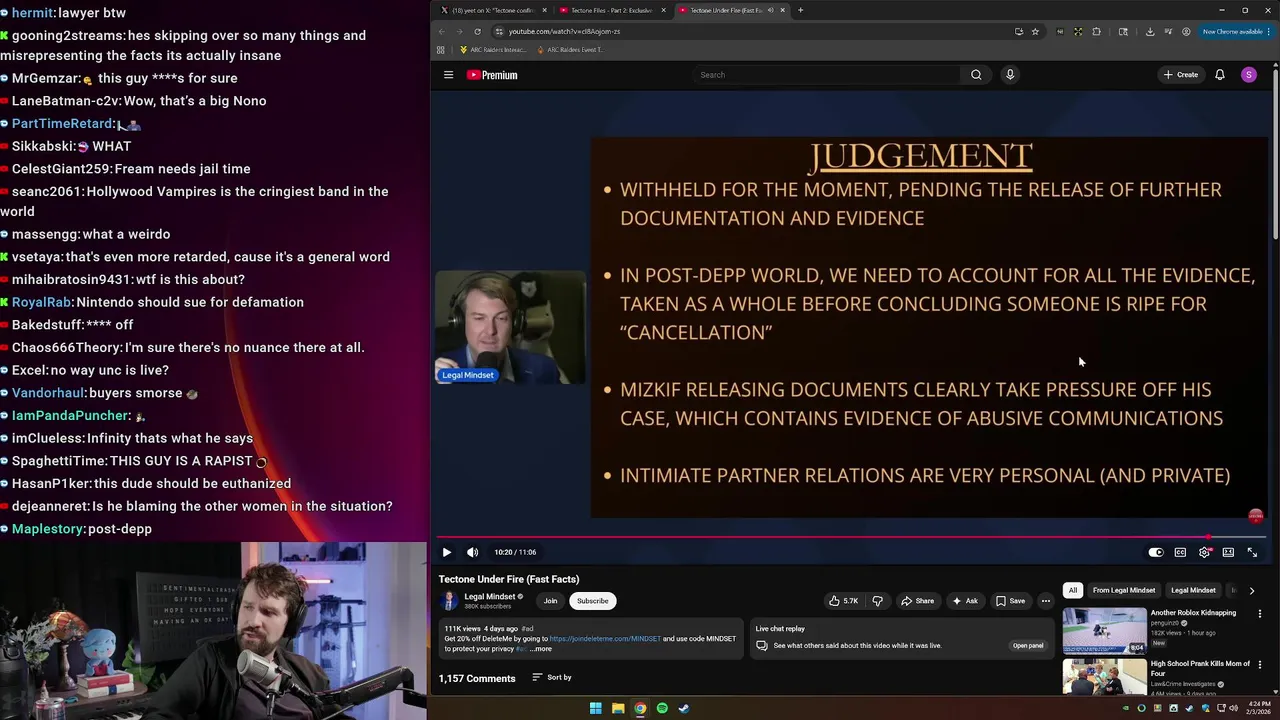
Task: Open the live chat replay panel
Action: tap(1028, 646)
